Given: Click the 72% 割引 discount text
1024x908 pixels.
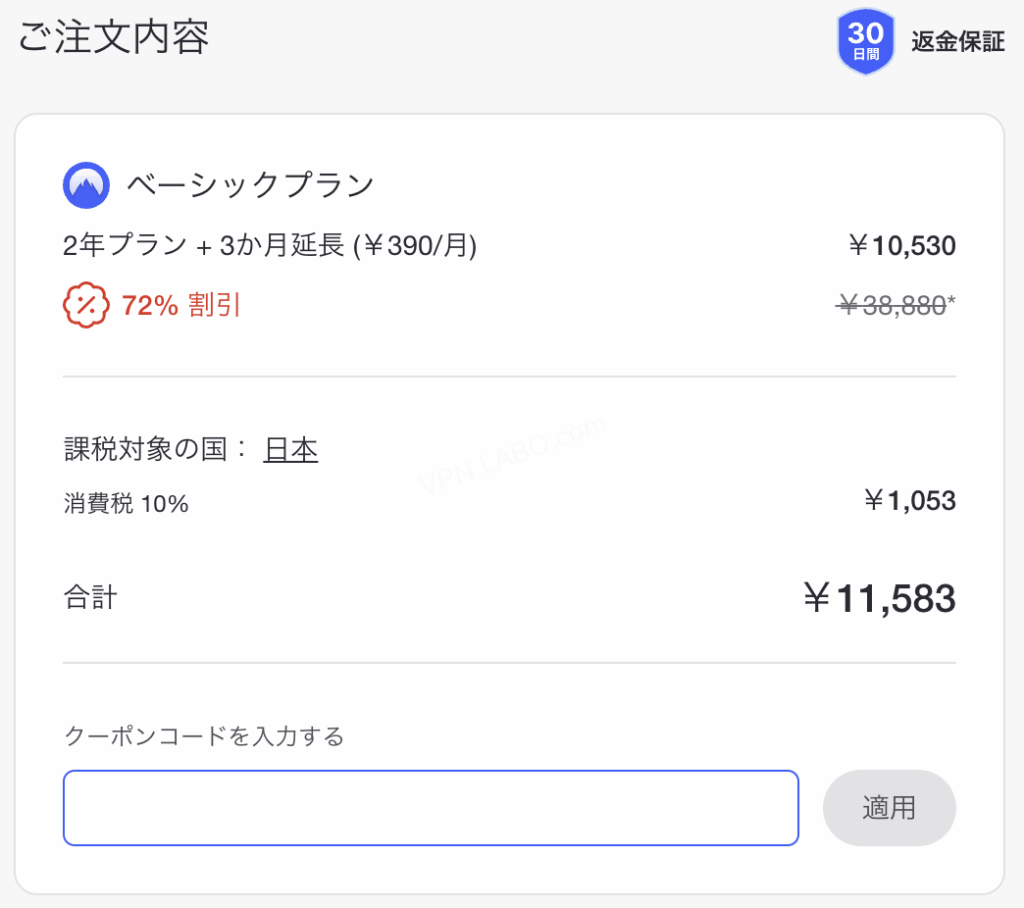Looking at the screenshot, I should coord(181,306).
